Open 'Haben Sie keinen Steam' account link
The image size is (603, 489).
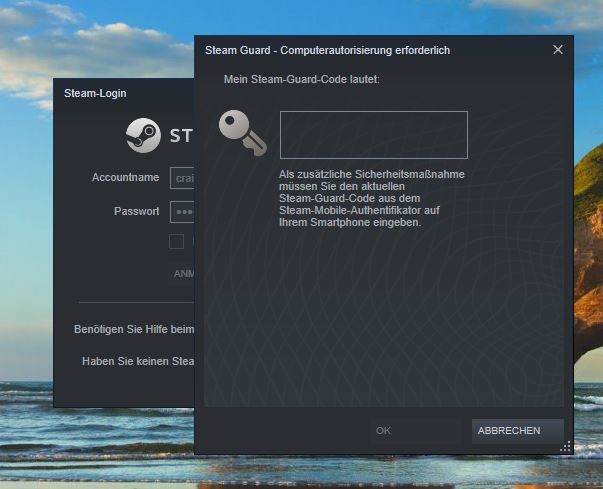tap(138, 361)
